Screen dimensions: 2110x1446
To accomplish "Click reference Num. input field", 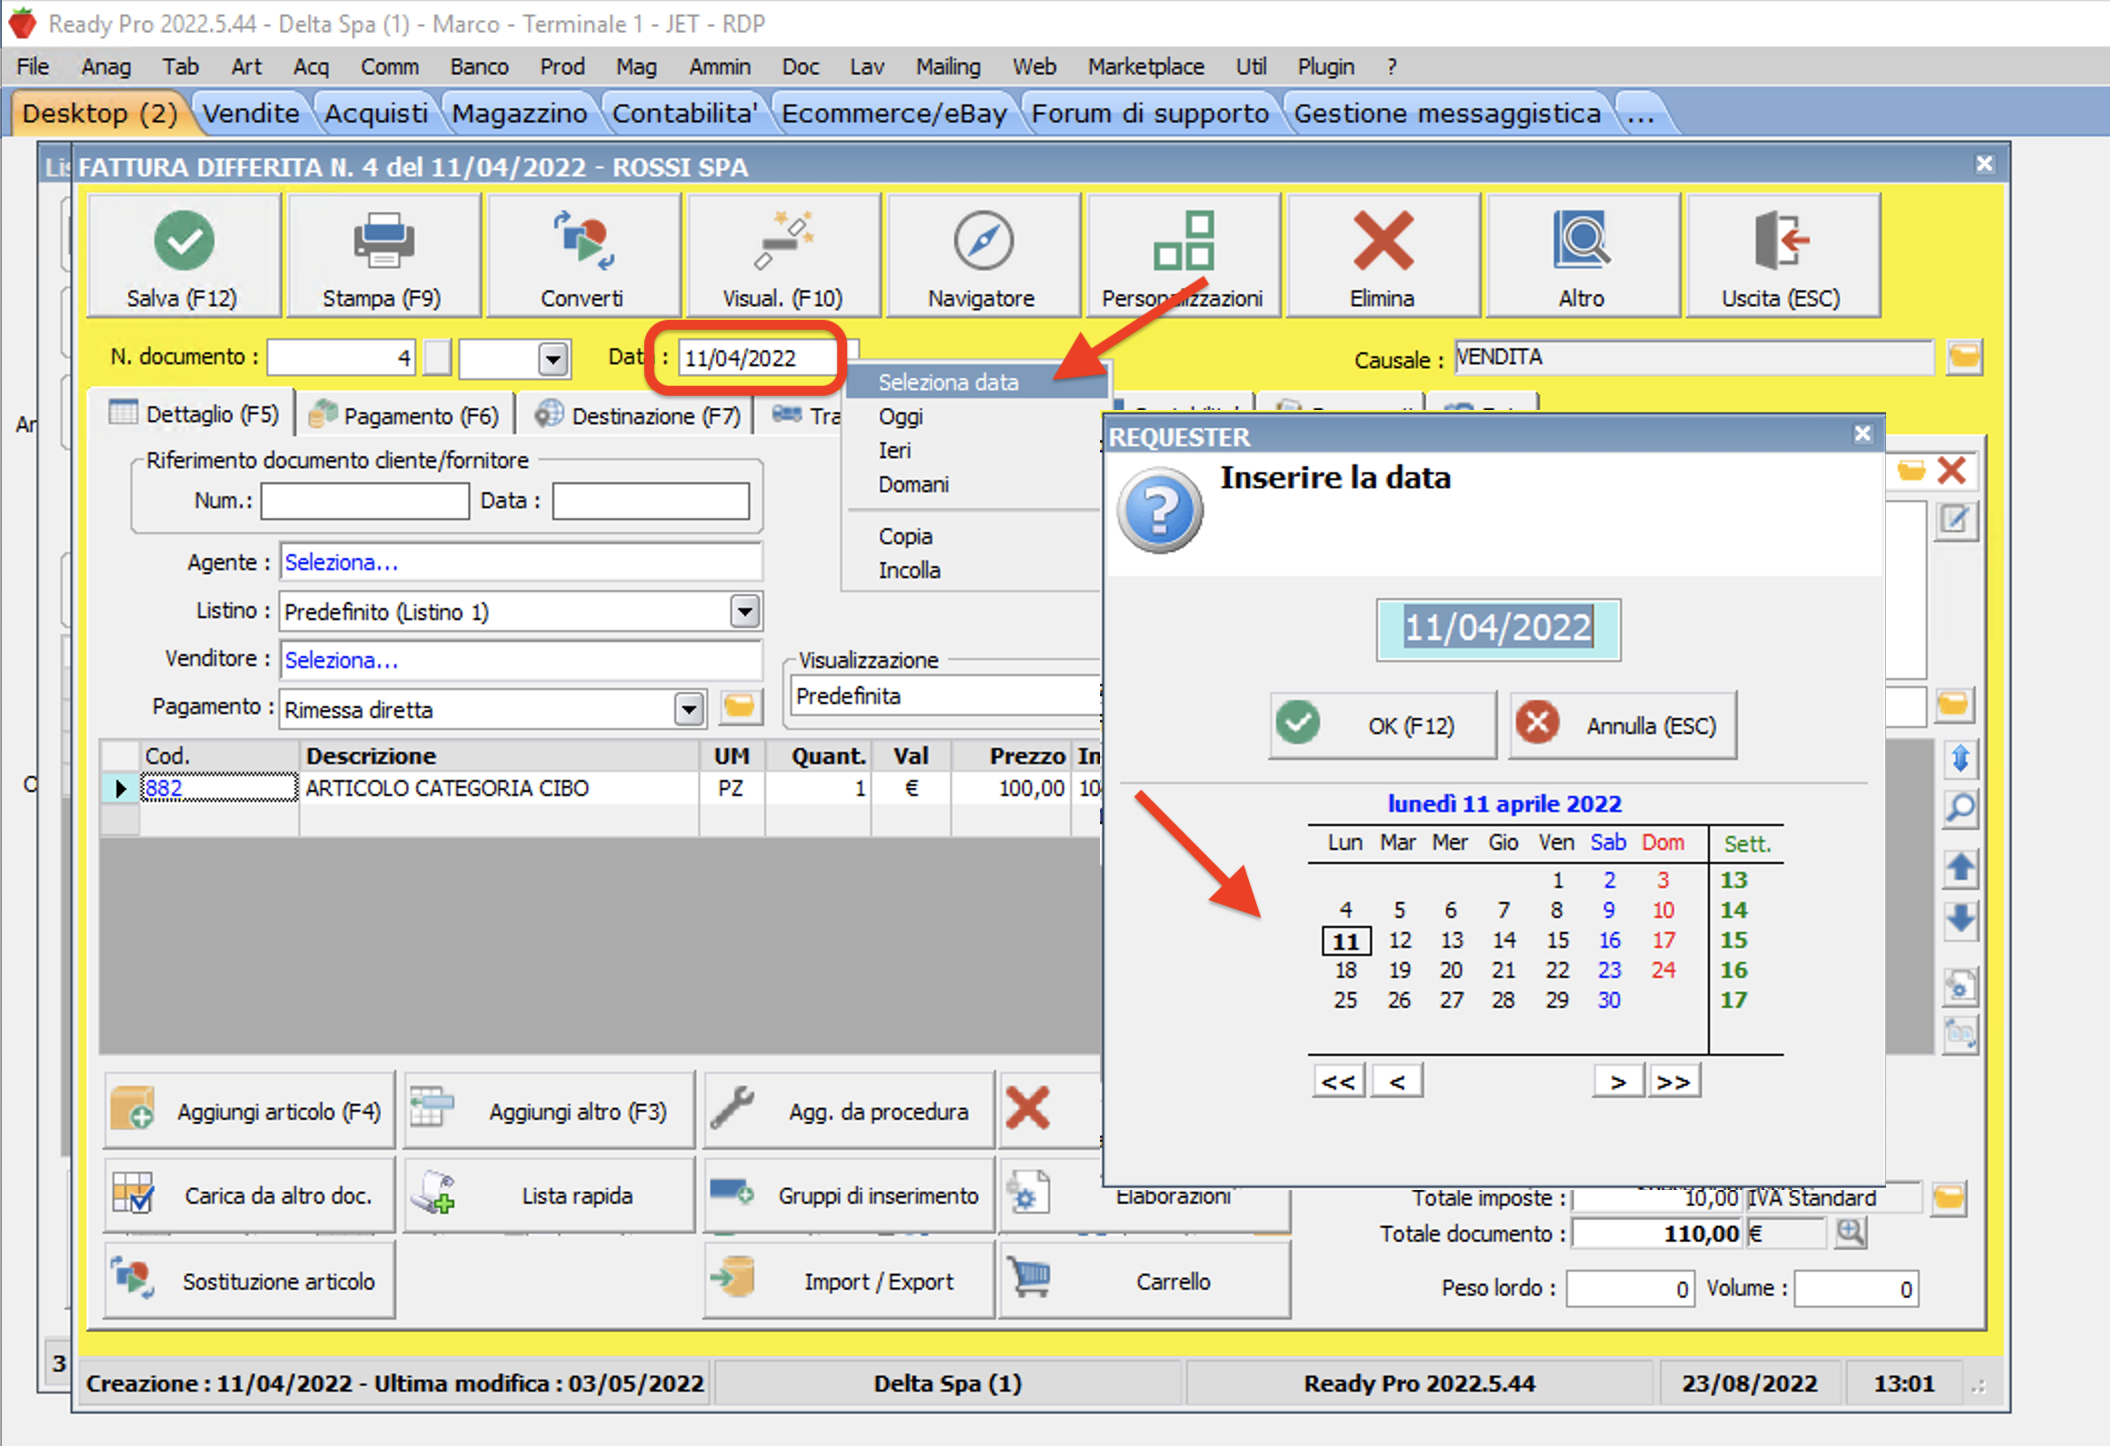I will 364,501.
